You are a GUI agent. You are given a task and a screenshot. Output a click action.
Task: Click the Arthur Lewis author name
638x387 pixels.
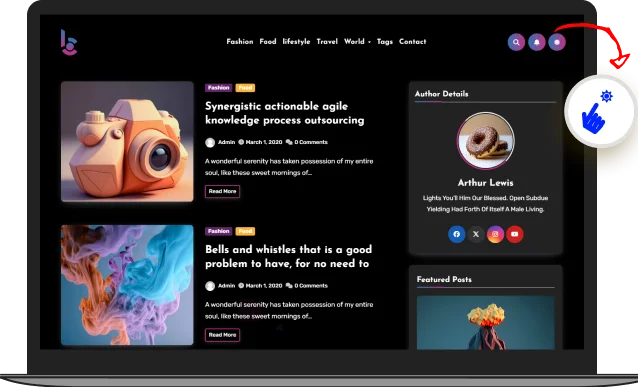[485, 183]
